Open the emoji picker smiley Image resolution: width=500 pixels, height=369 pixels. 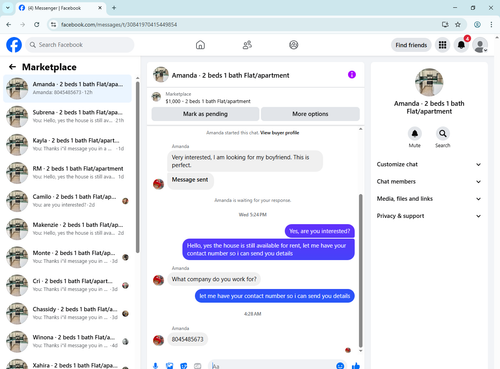click(x=340, y=366)
